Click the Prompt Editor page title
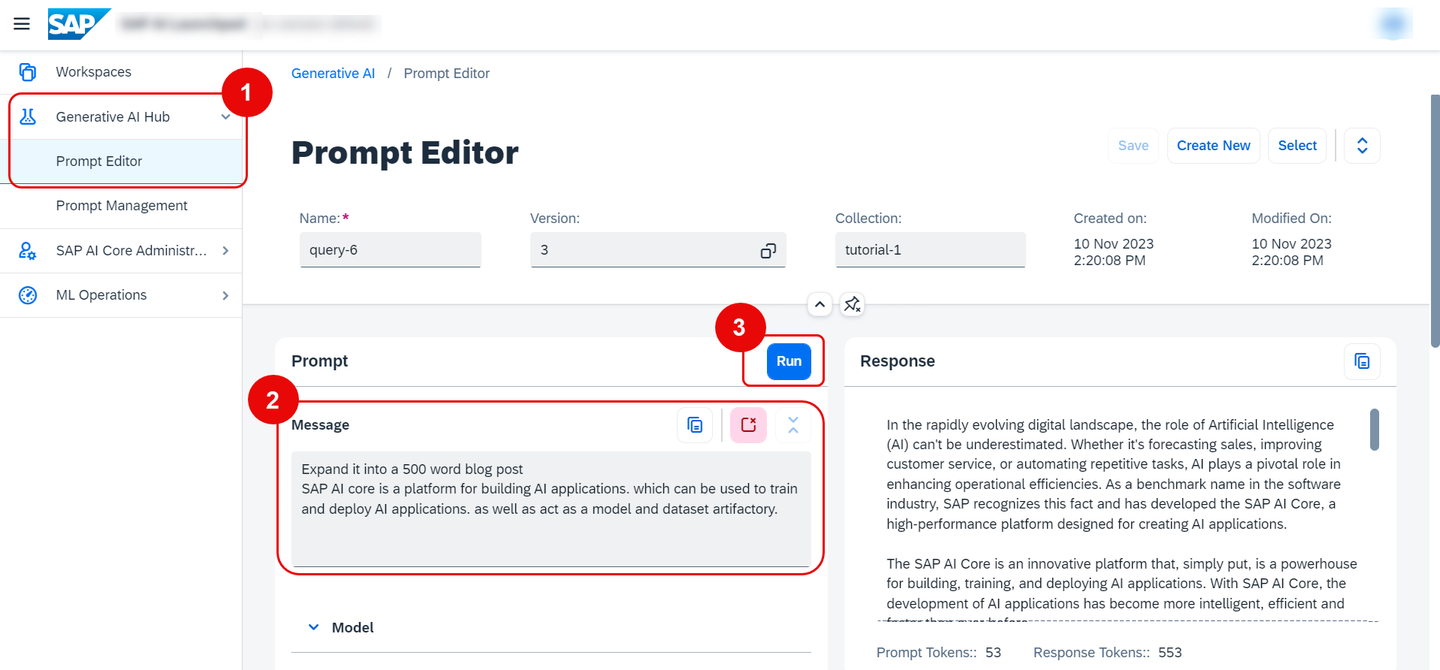 [x=405, y=153]
